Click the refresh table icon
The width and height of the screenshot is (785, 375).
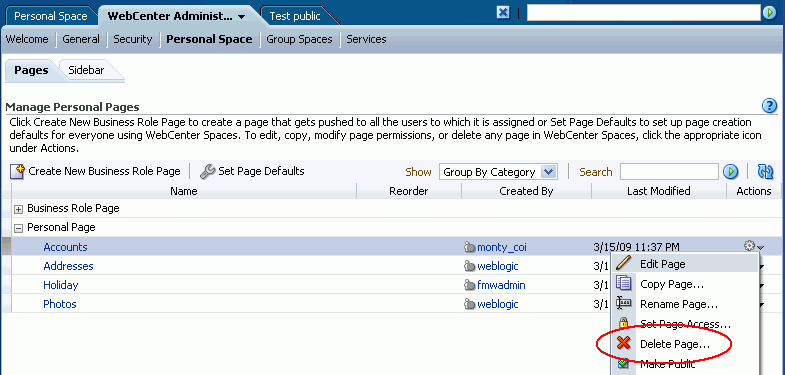[x=765, y=172]
